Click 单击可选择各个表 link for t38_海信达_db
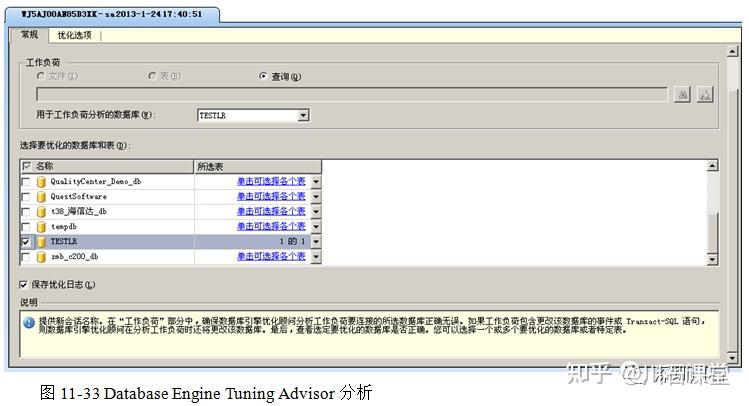Viewport: 749px width, 406px height. point(271,212)
